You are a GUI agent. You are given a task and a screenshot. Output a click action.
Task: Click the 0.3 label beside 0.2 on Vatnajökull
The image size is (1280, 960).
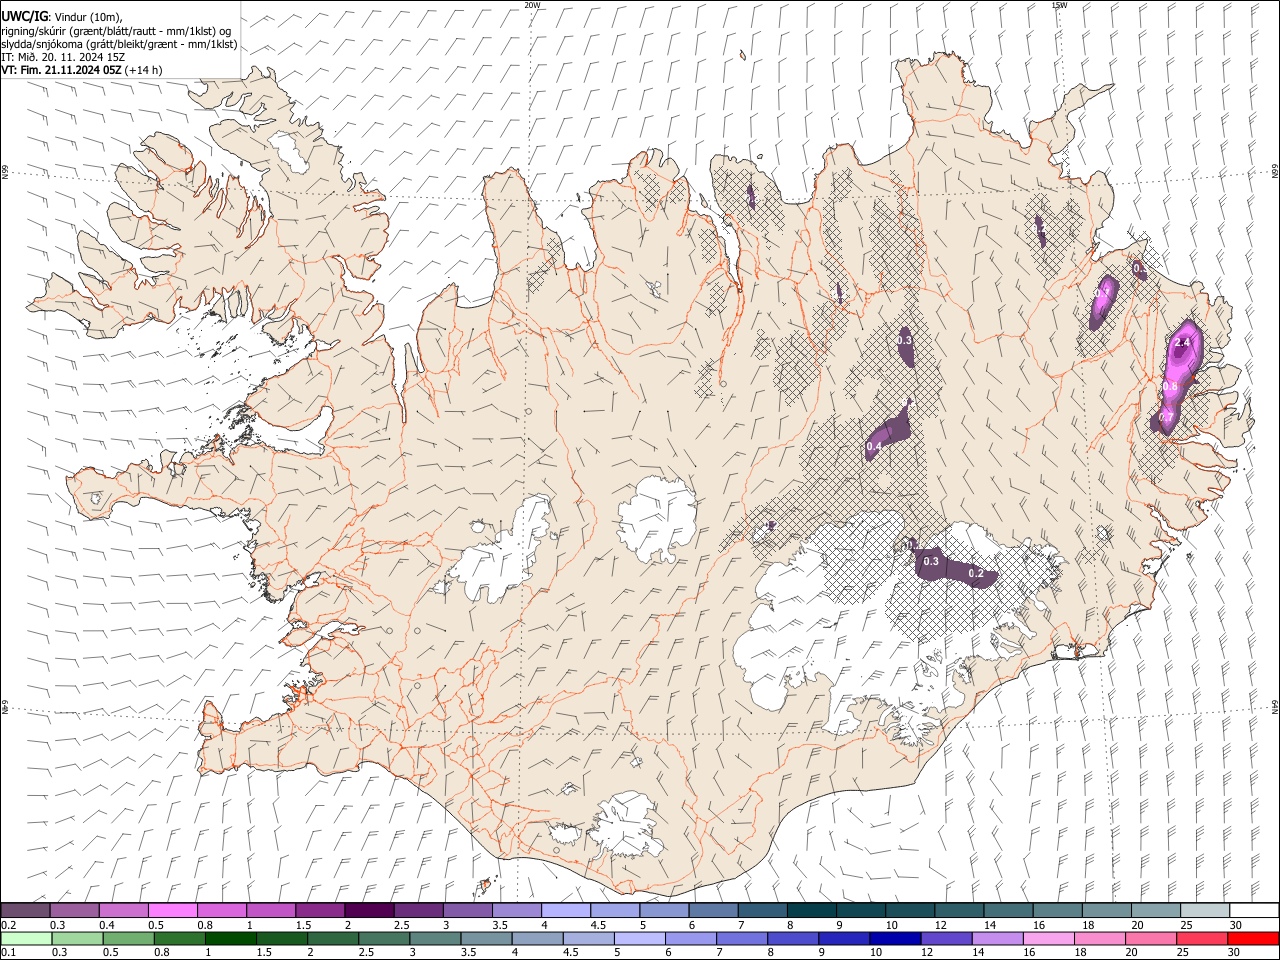pyautogui.click(x=931, y=561)
